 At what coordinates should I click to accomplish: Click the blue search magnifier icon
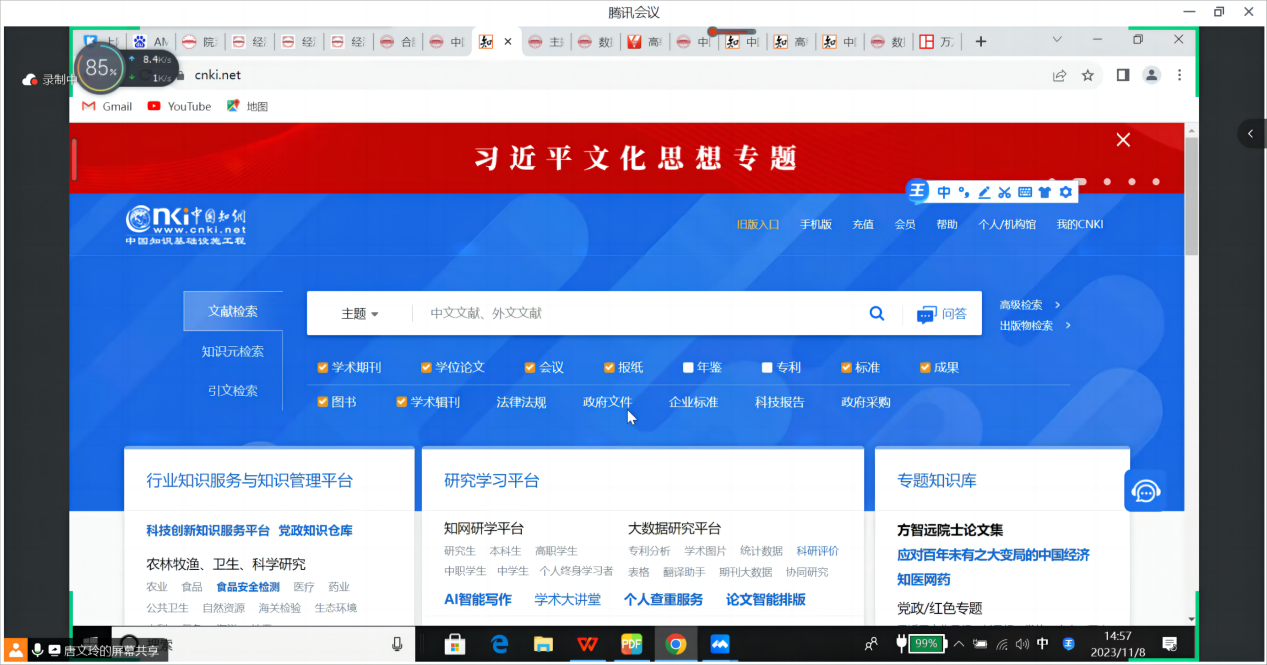(877, 314)
